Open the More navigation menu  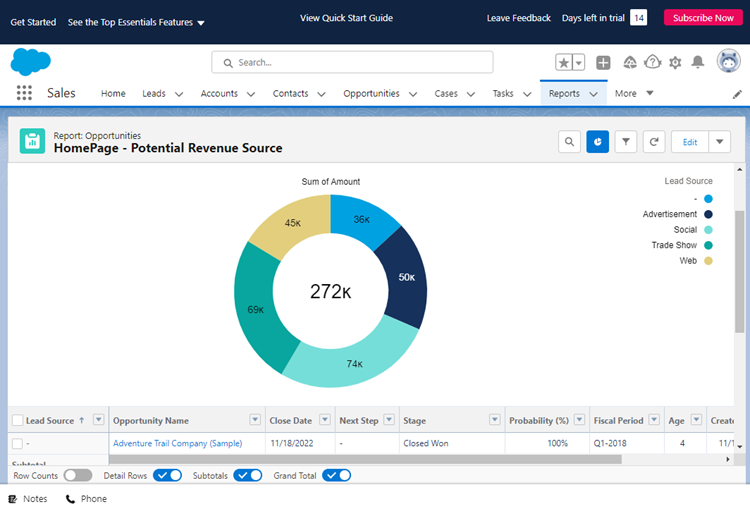click(634, 93)
